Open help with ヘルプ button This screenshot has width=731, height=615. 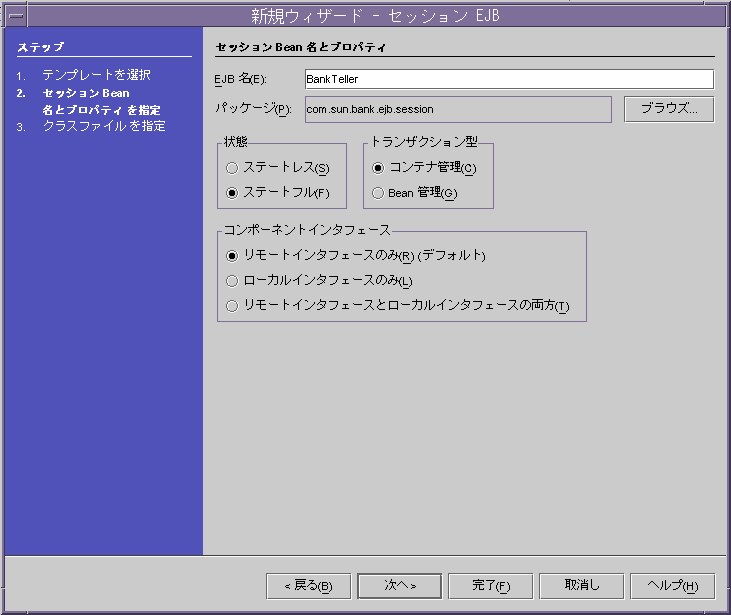click(x=673, y=586)
